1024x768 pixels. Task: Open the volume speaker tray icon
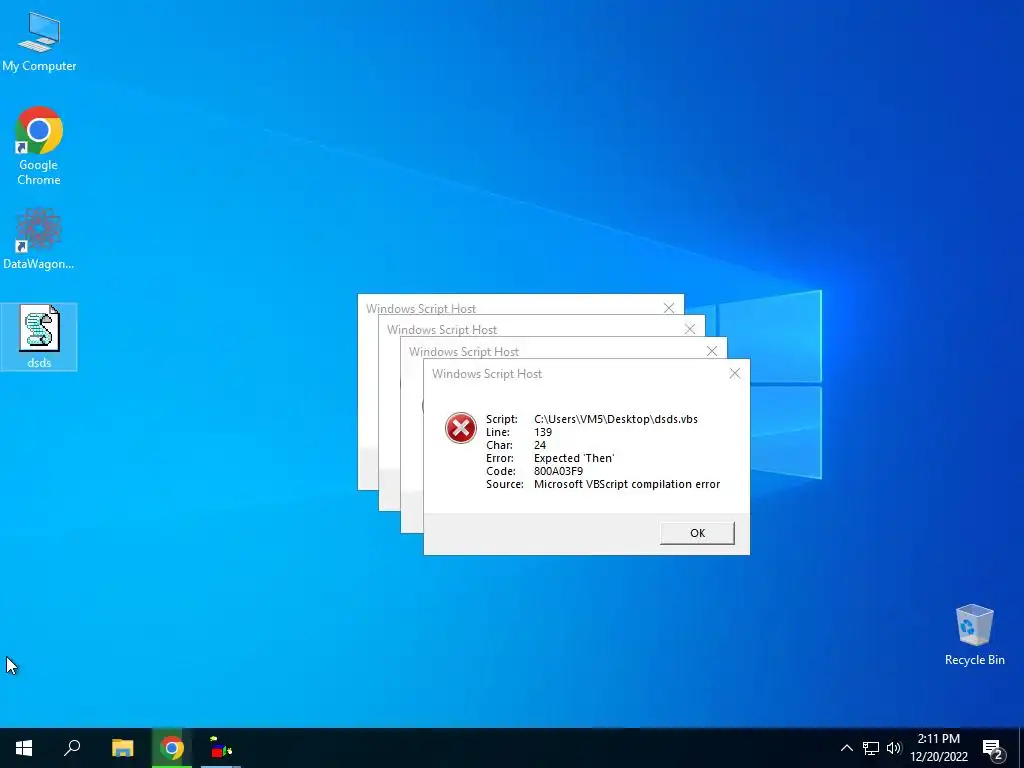click(894, 748)
